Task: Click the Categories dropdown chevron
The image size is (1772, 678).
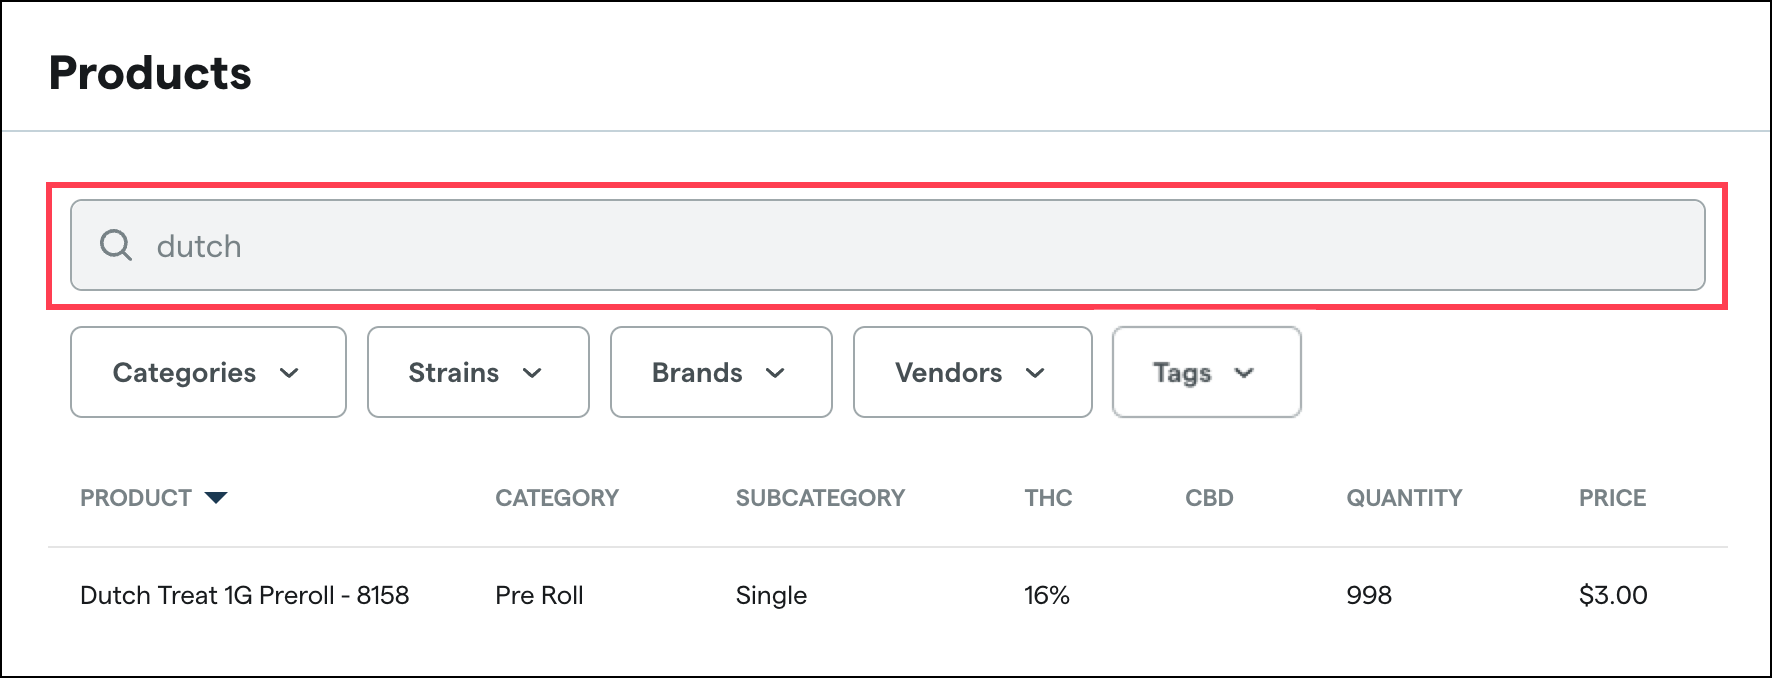Action: pos(291,375)
